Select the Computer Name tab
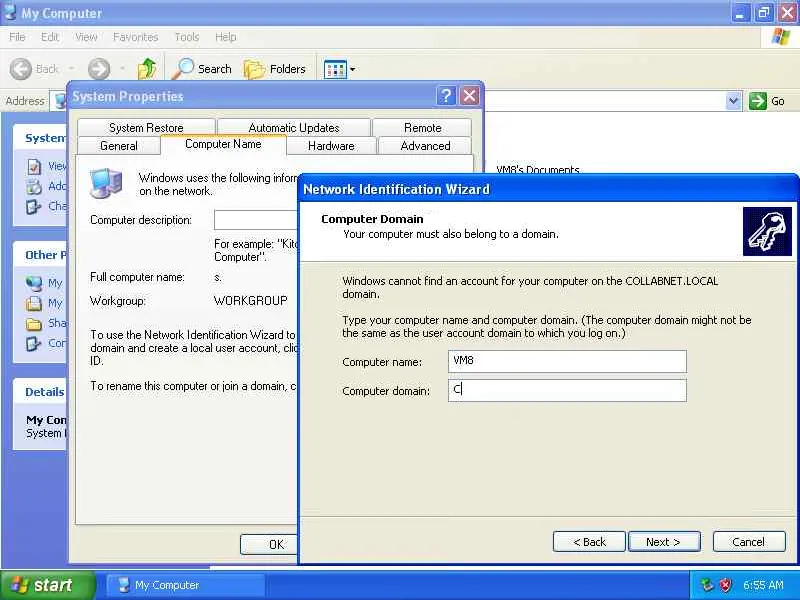This screenshot has width=800, height=600. 223,144
